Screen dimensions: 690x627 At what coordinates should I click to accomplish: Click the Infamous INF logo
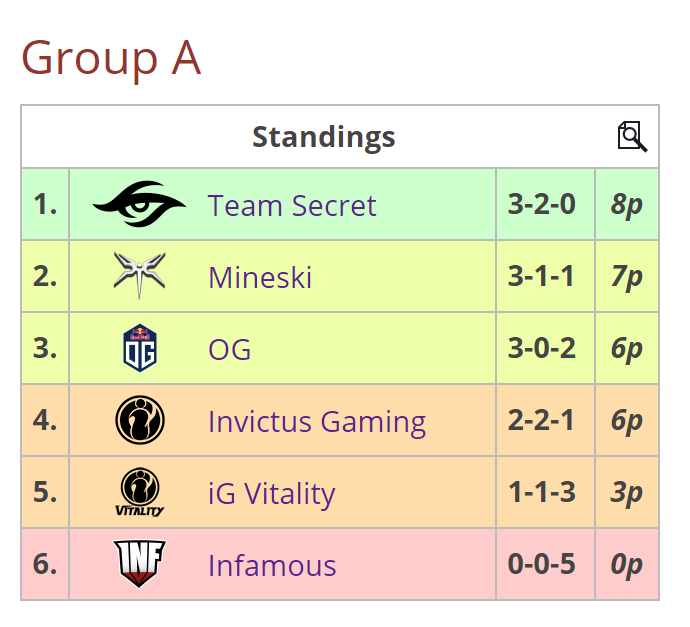[x=139, y=564]
